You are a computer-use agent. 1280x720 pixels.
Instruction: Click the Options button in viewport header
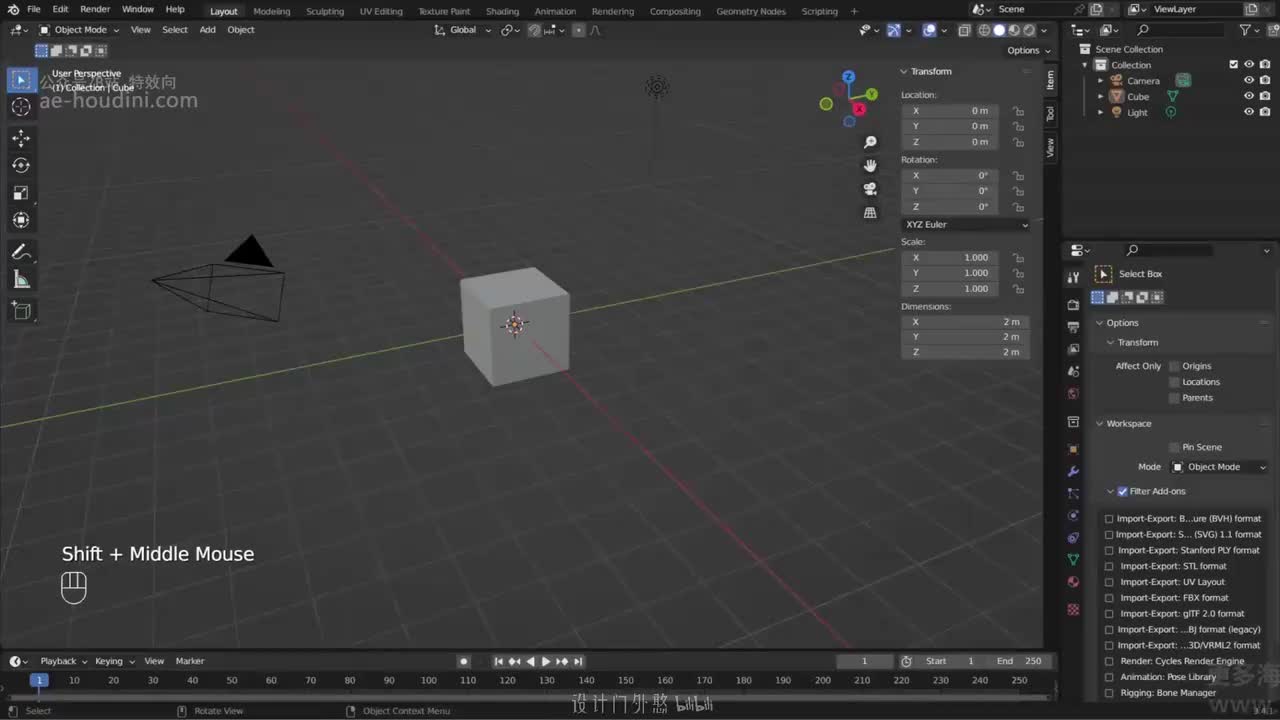1028,51
